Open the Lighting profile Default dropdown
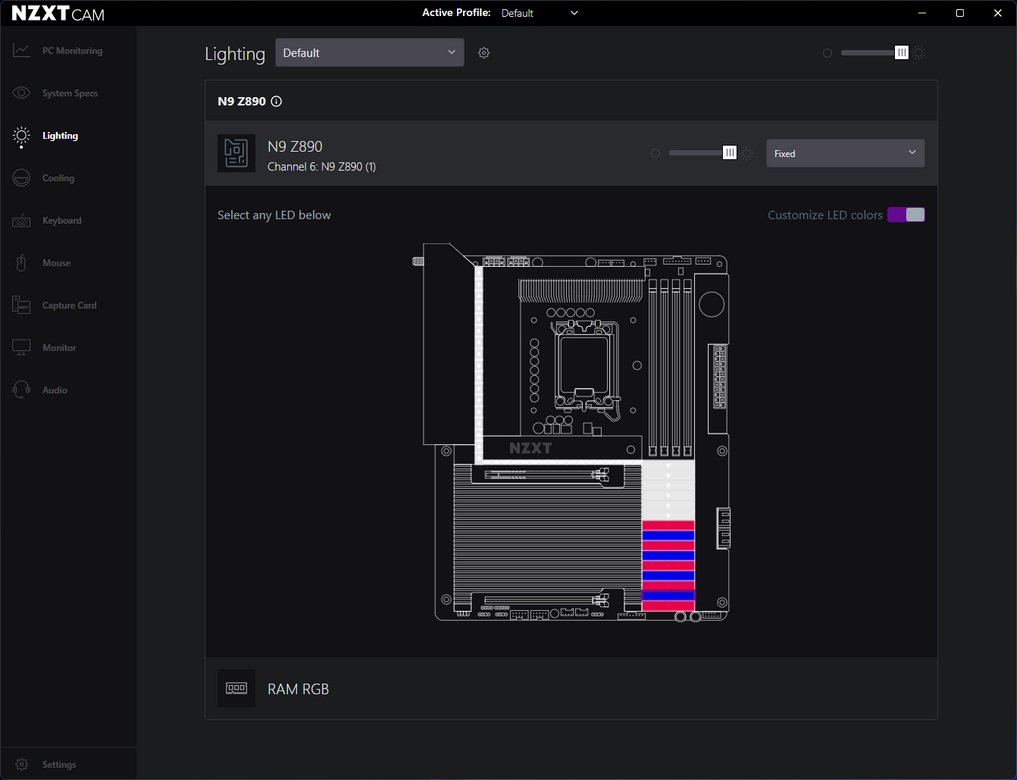 coord(370,53)
